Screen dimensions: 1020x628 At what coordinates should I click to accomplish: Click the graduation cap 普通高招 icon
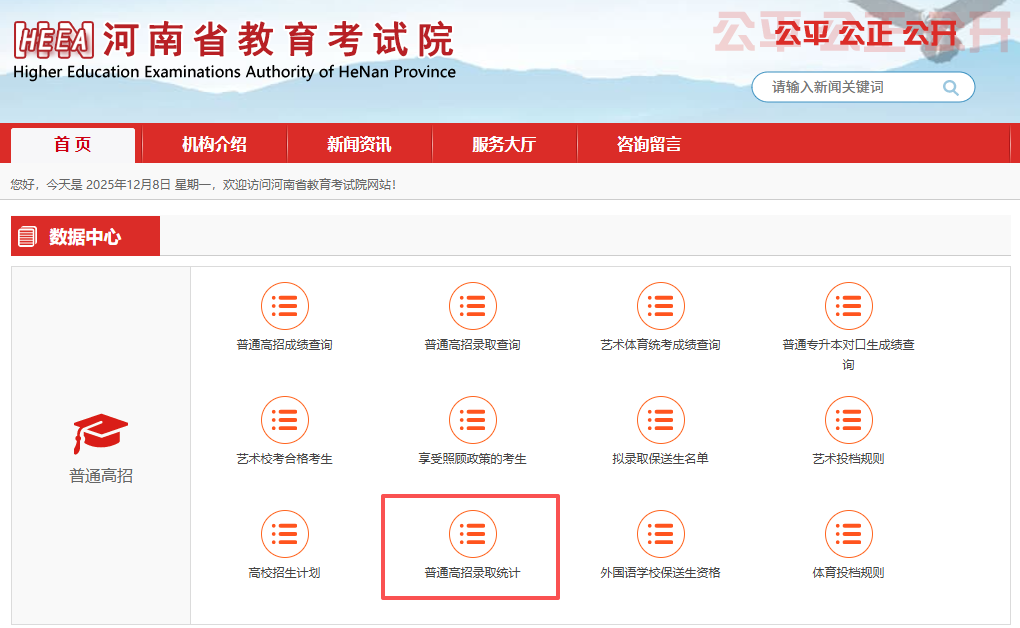101,434
